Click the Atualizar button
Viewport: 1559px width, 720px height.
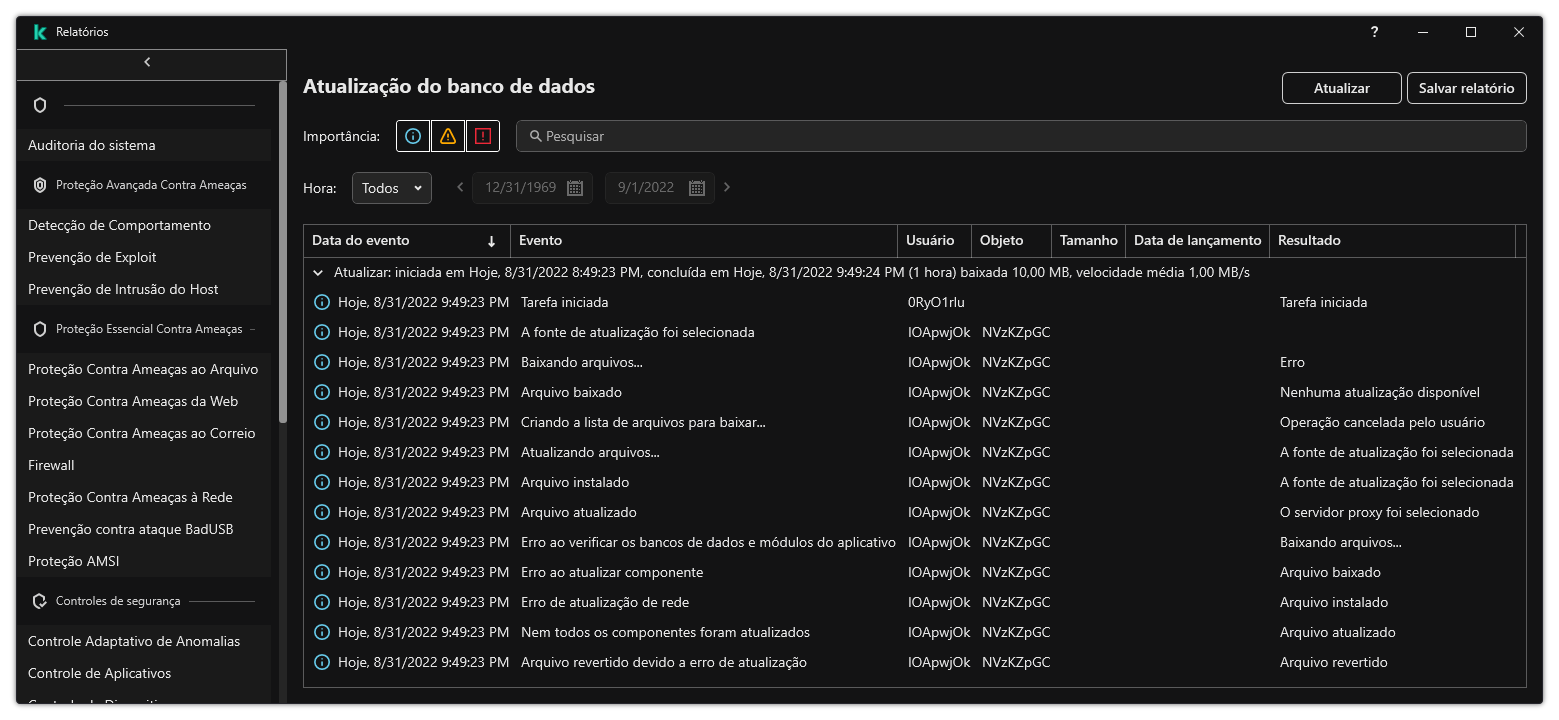click(1341, 88)
